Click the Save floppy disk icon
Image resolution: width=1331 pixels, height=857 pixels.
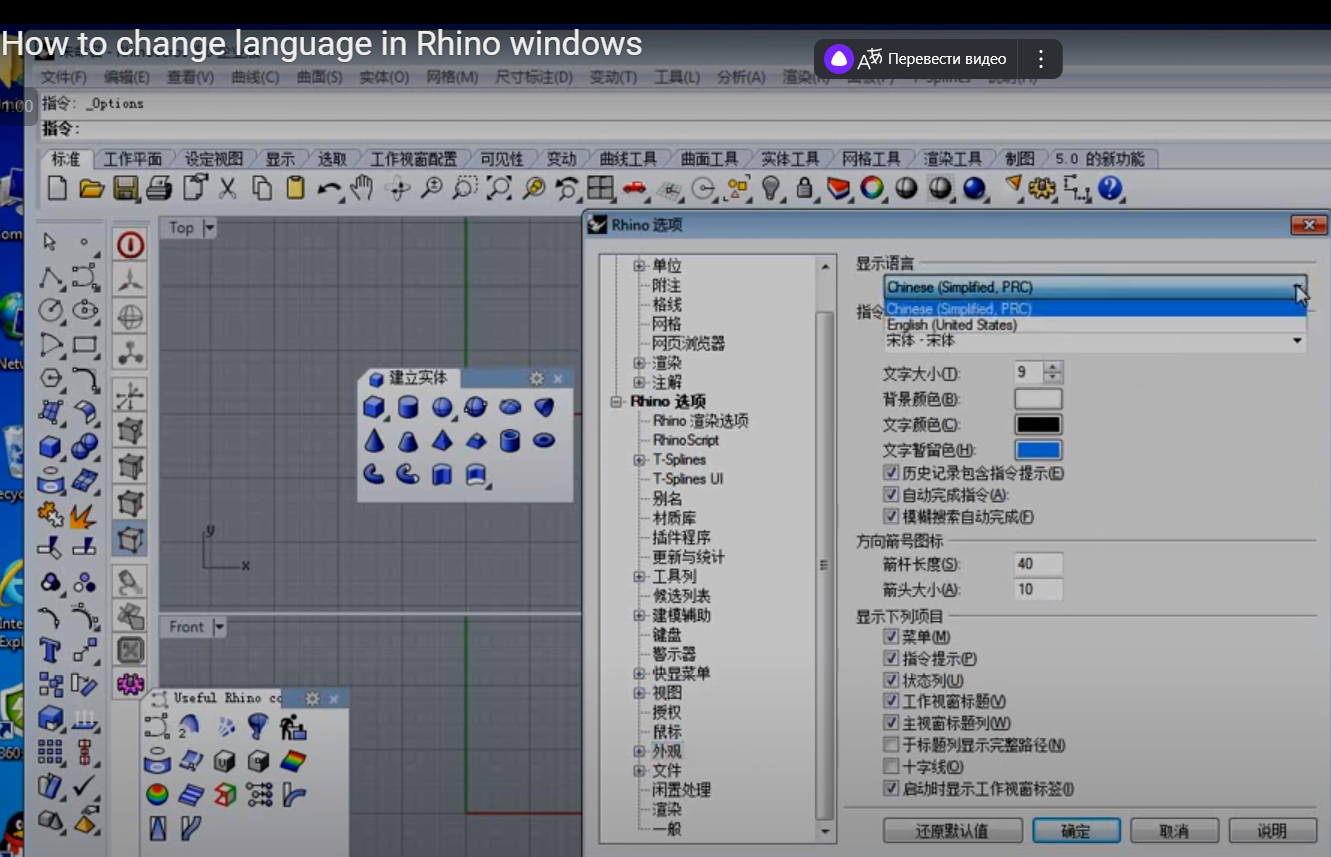point(126,188)
